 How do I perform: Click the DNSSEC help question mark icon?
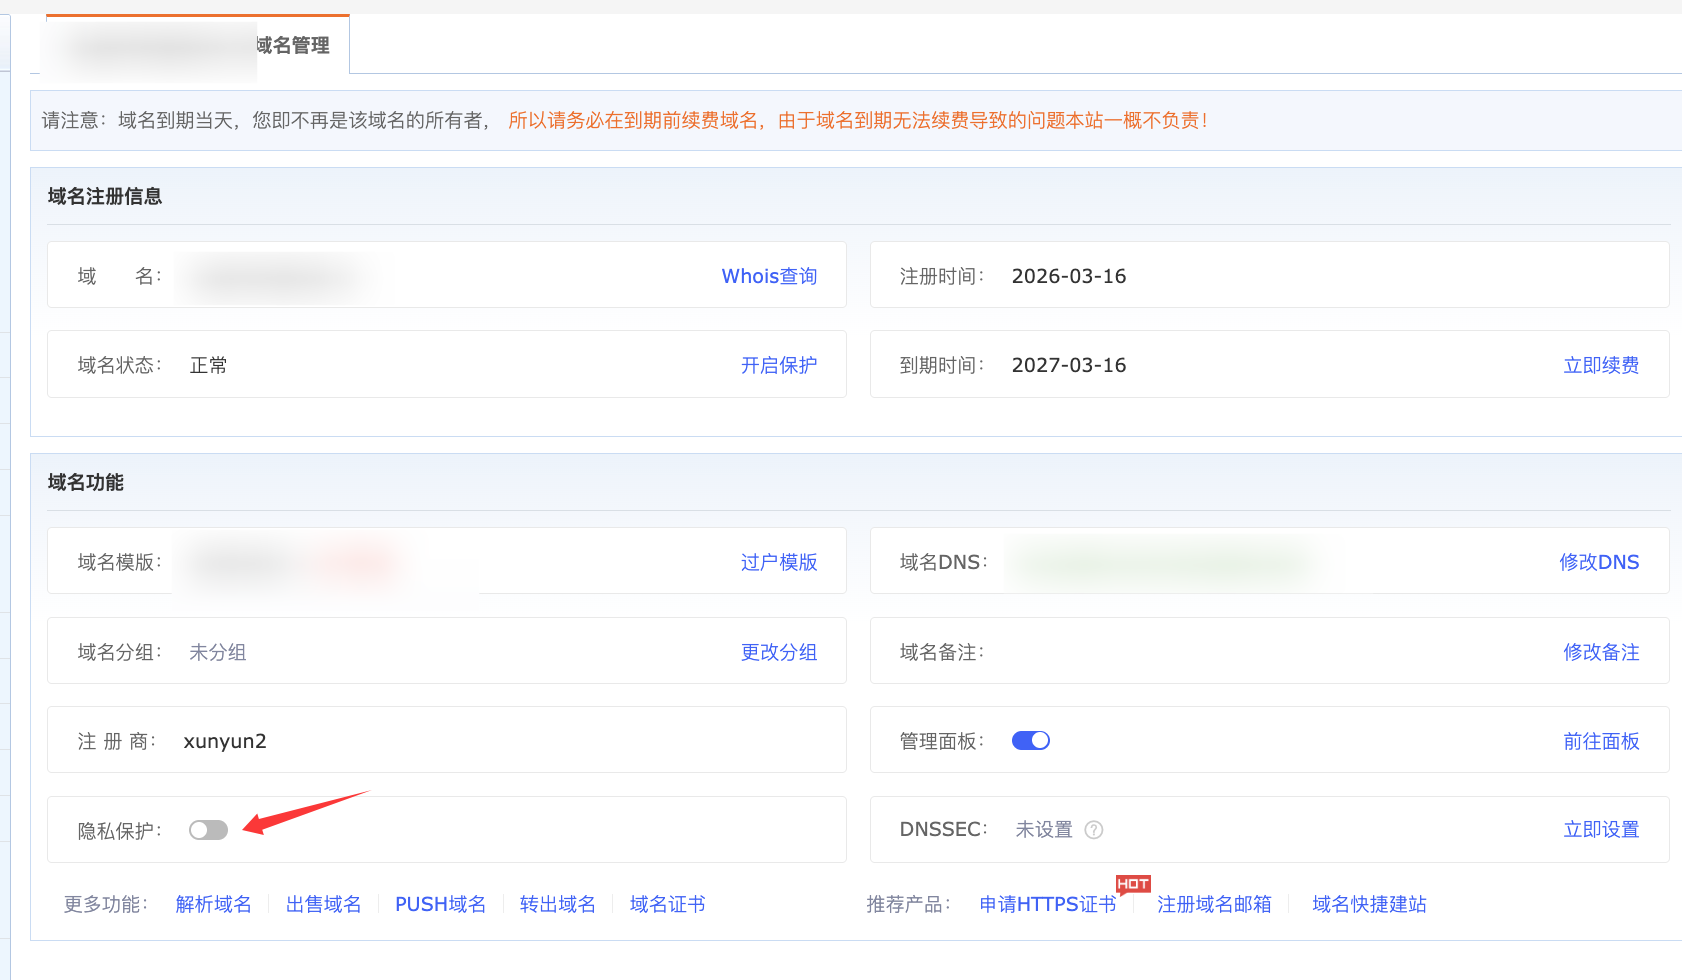pyautogui.click(x=1094, y=830)
